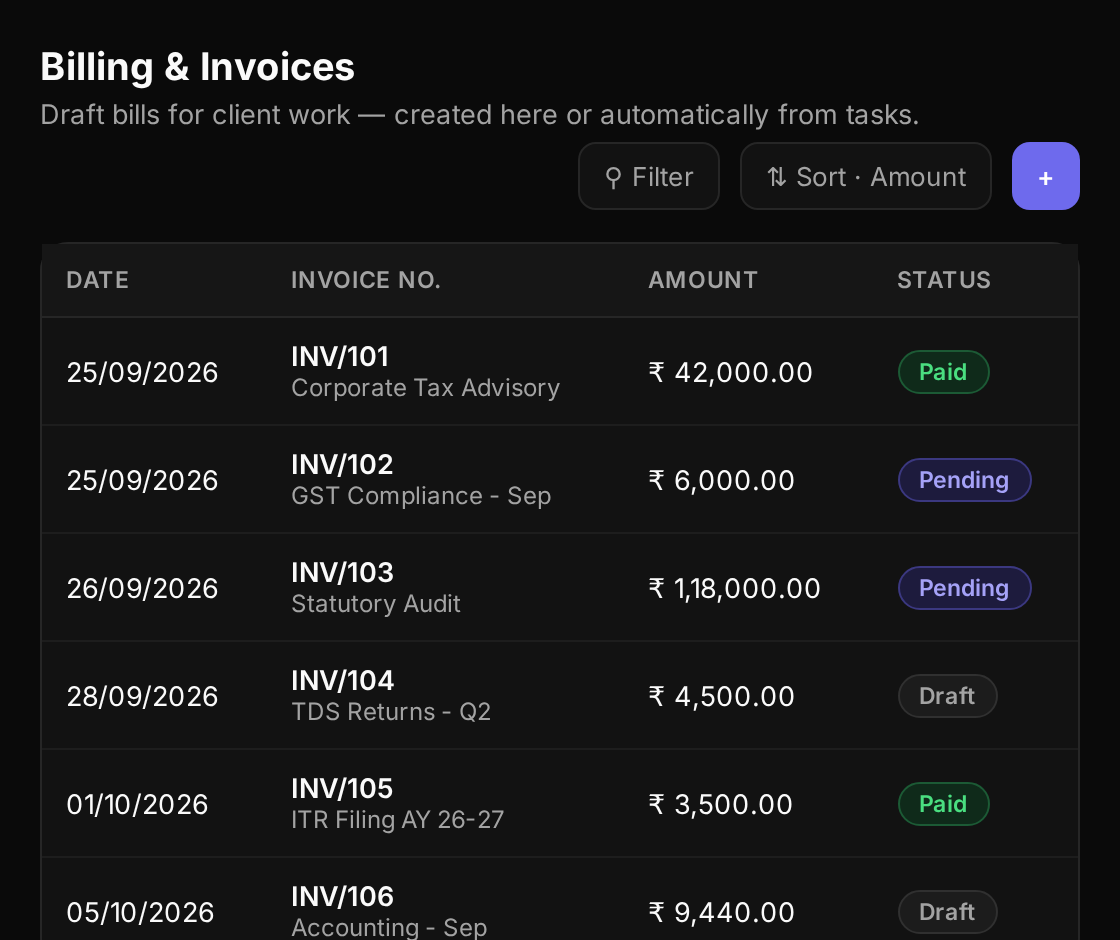Open invoice INV/104
Image resolution: width=1120 pixels, height=940 pixels.
click(342, 680)
